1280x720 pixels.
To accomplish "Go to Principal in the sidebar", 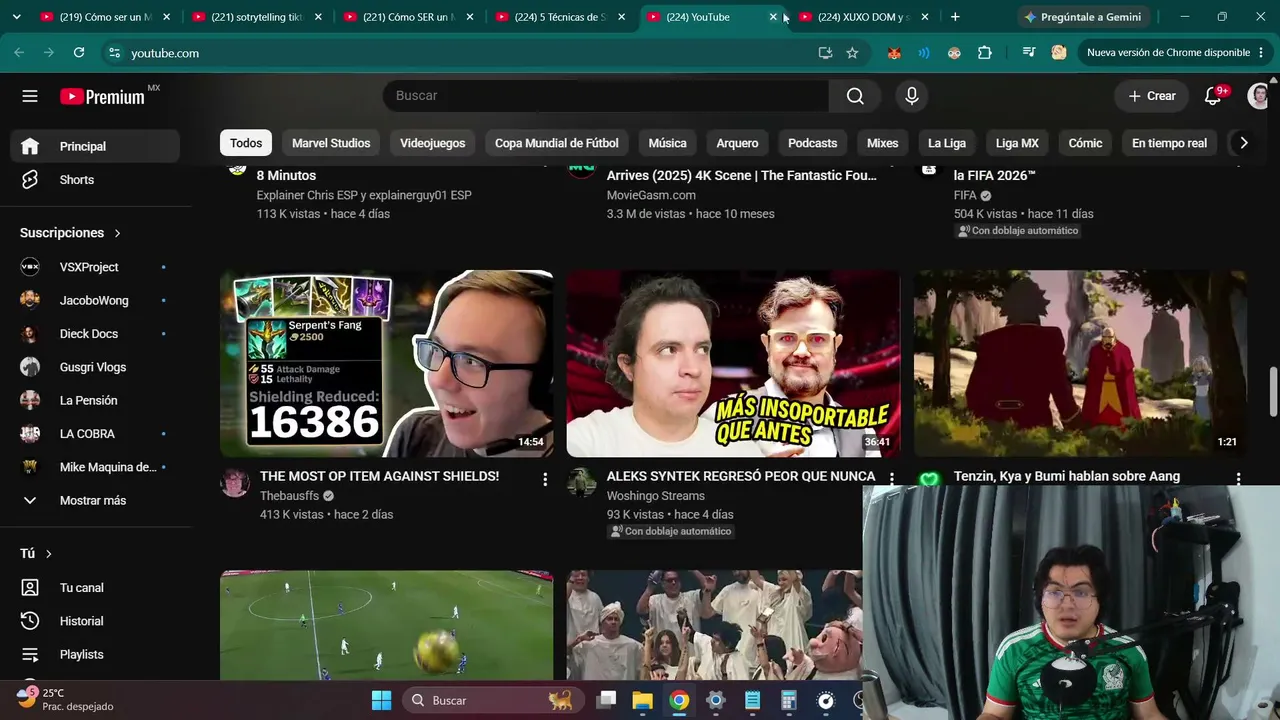I will 96,146.
